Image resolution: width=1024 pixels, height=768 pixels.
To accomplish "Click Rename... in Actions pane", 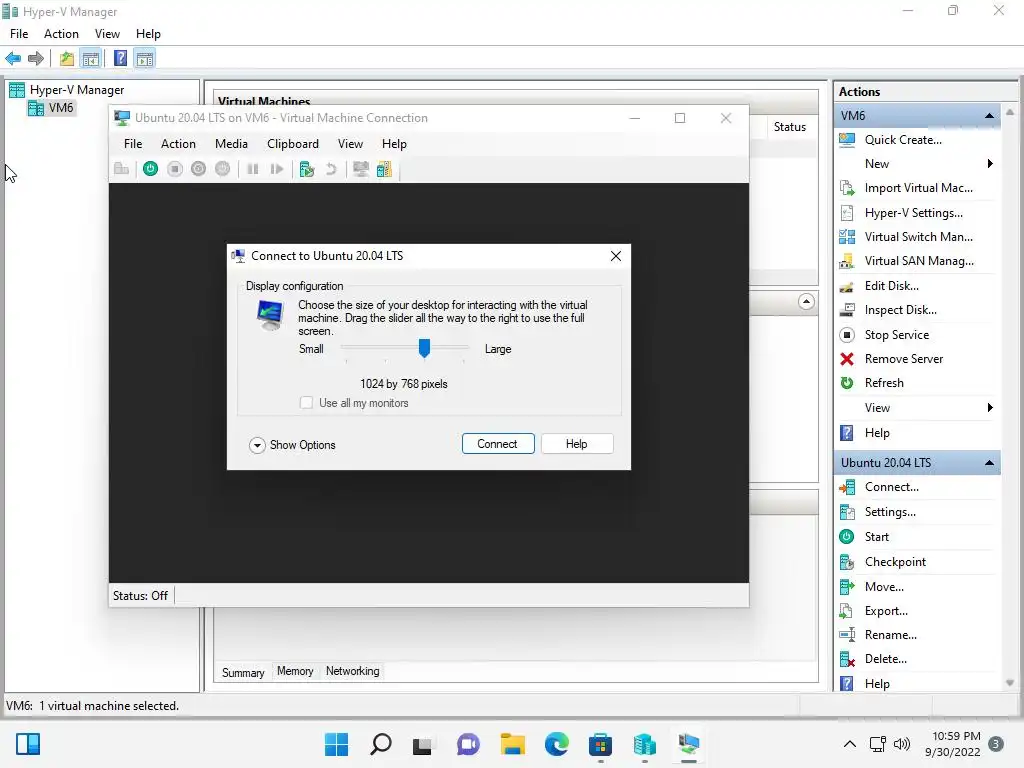I will point(891,635).
